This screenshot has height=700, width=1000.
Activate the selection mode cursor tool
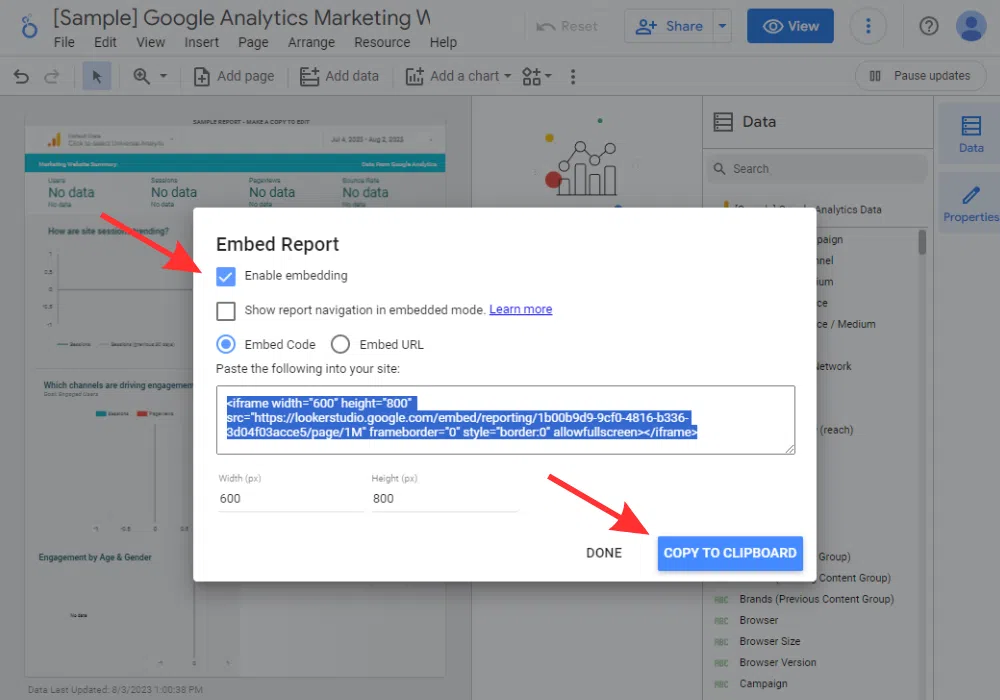pos(97,76)
